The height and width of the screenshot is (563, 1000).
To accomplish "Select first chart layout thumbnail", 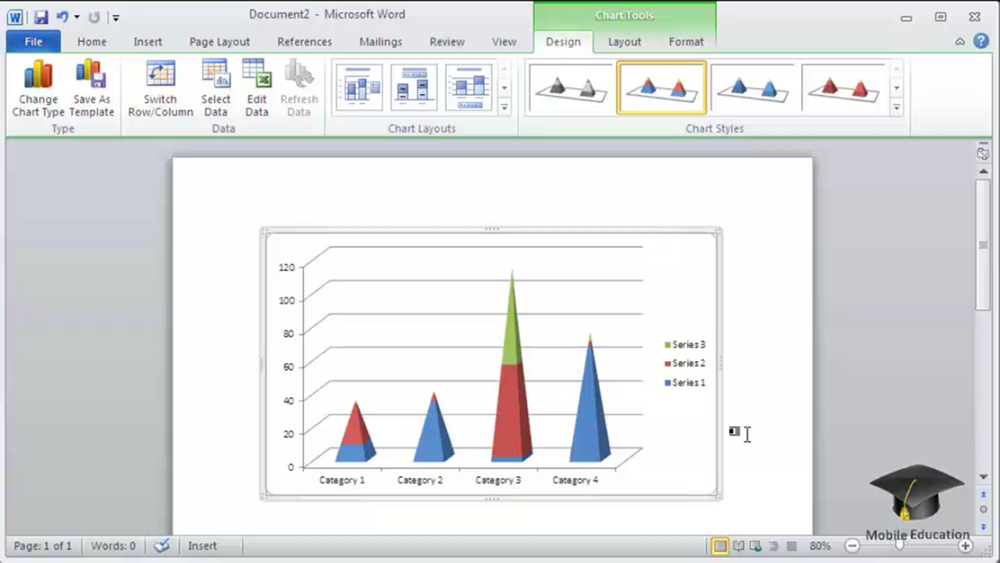I will coord(359,87).
